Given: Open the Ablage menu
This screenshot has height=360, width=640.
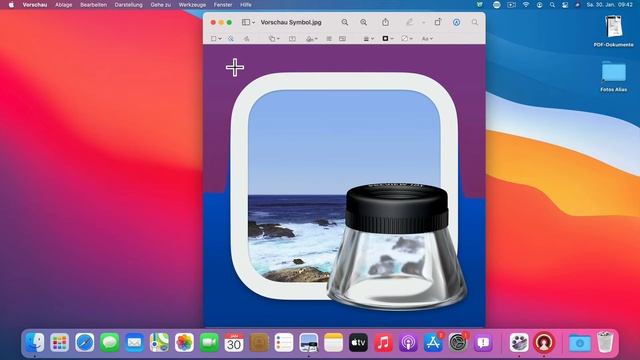Looking at the screenshot, I should click(64, 5).
